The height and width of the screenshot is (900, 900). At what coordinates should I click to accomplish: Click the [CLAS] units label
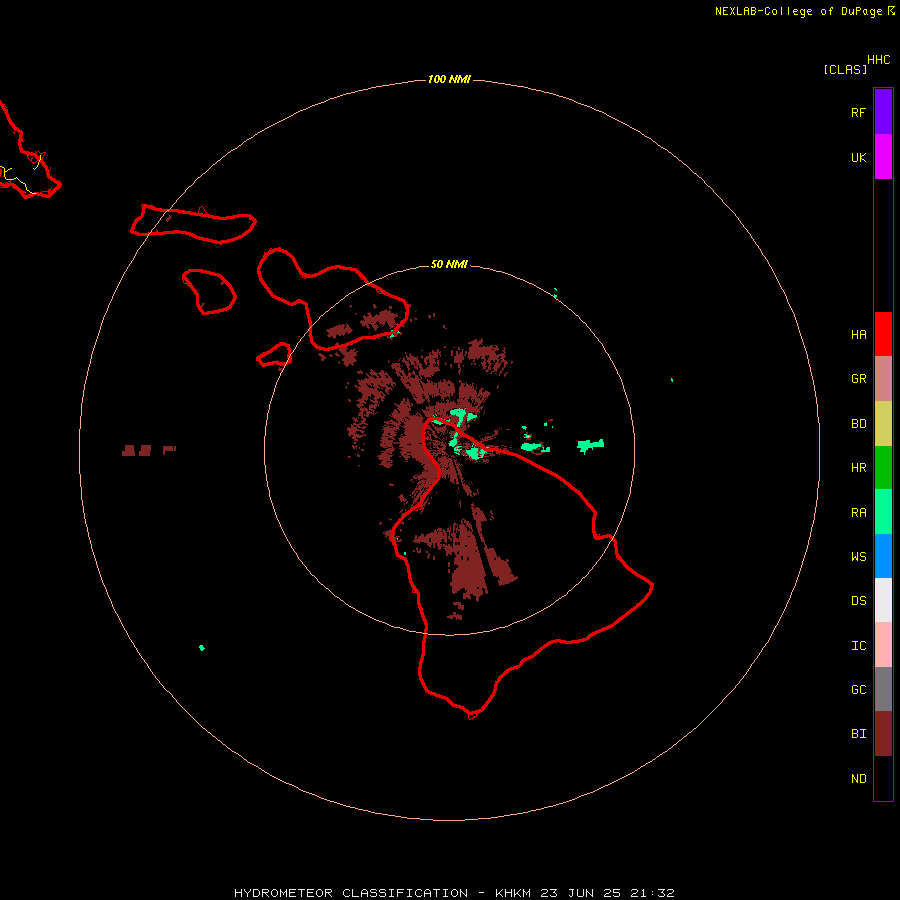click(845, 69)
